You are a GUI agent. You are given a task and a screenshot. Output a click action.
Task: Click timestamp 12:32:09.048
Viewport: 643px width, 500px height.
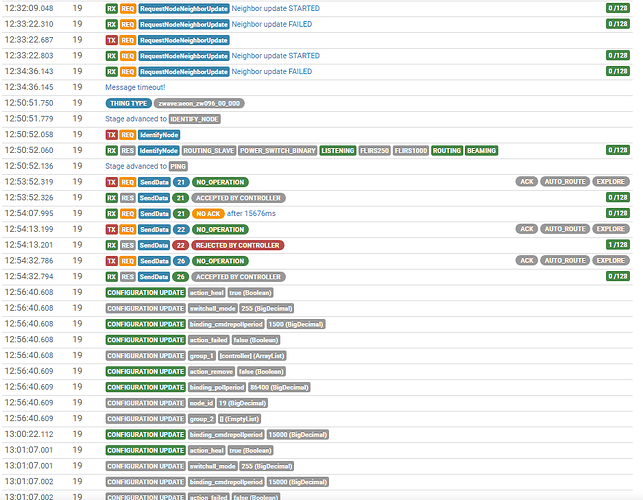(x=29, y=8)
